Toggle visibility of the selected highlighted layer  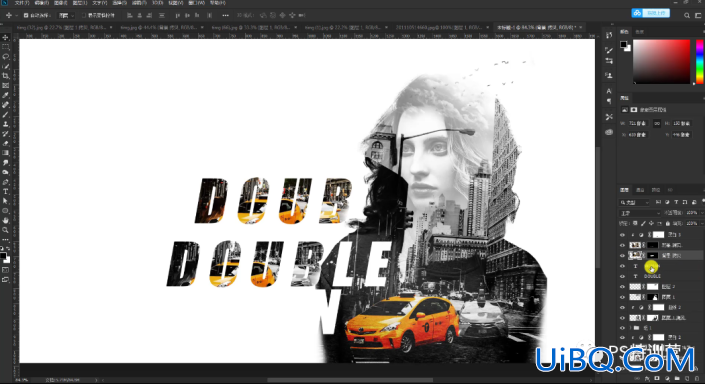coord(622,255)
